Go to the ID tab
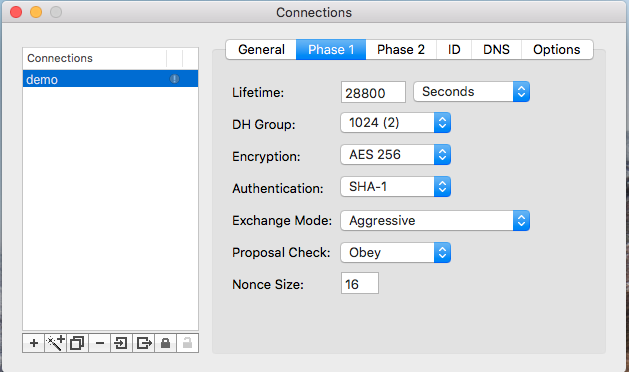The width and height of the screenshot is (629, 372). coord(454,49)
